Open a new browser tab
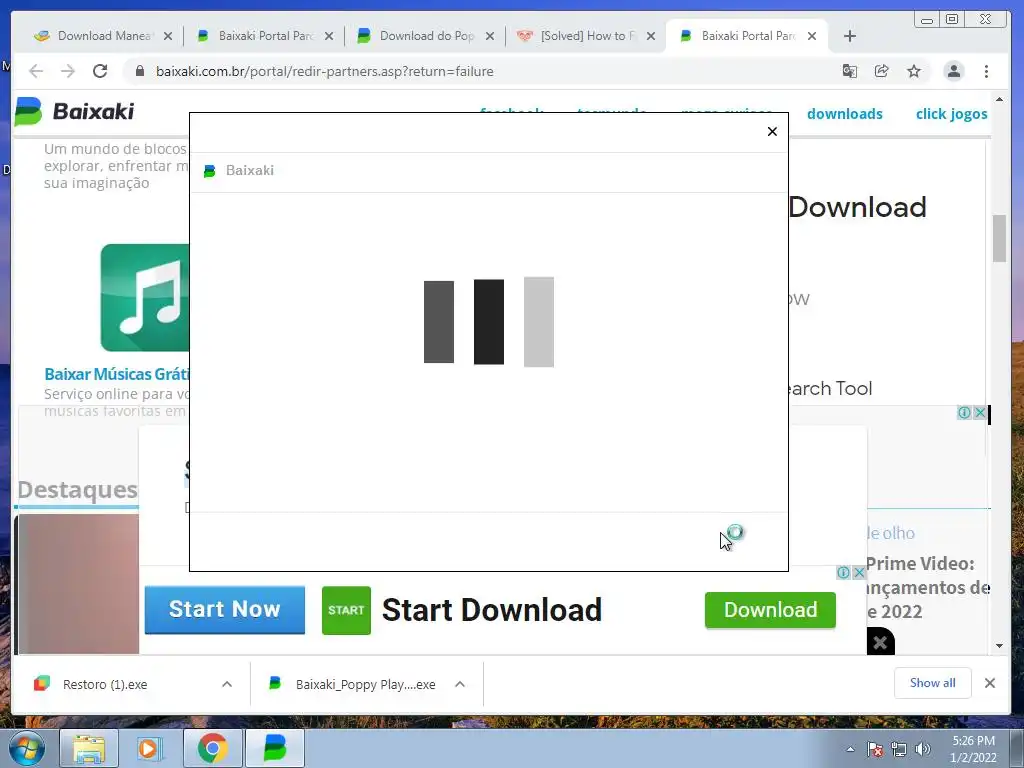Image resolution: width=1024 pixels, height=768 pixels. (850, 36)
